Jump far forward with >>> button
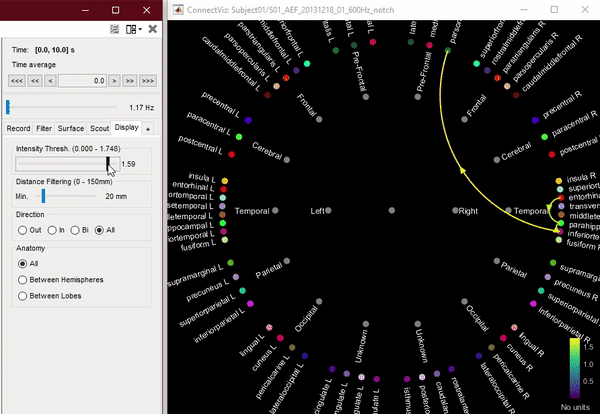This screenshot has width=600, height=414. (x=148, y=80)
